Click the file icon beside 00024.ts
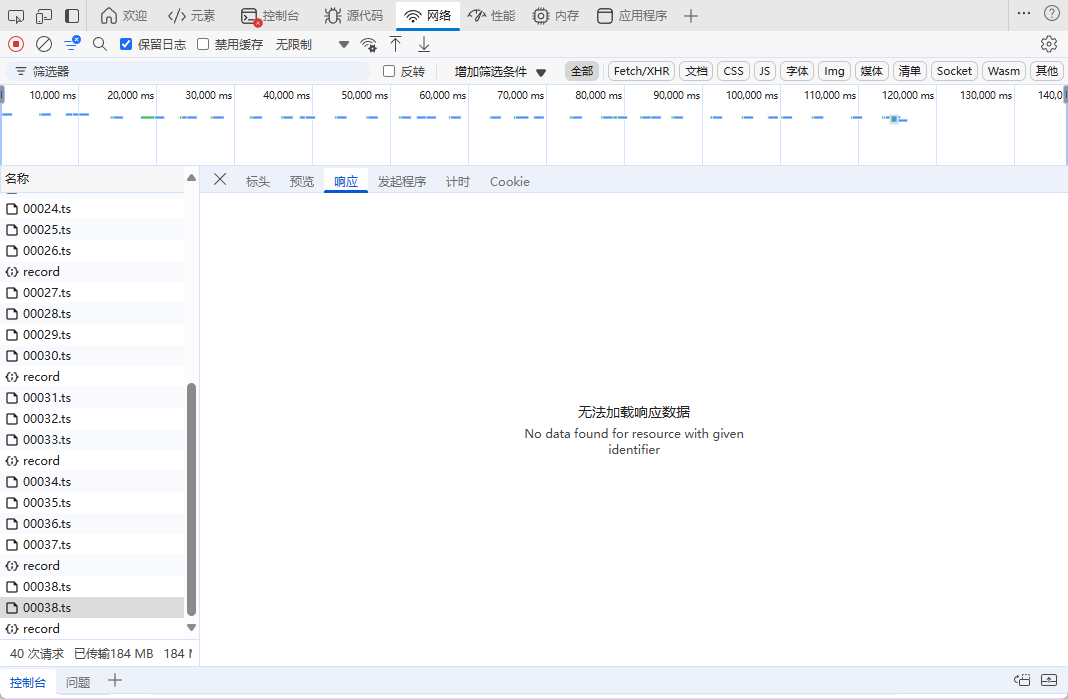The image size is (1068, 699). point(12,208)
